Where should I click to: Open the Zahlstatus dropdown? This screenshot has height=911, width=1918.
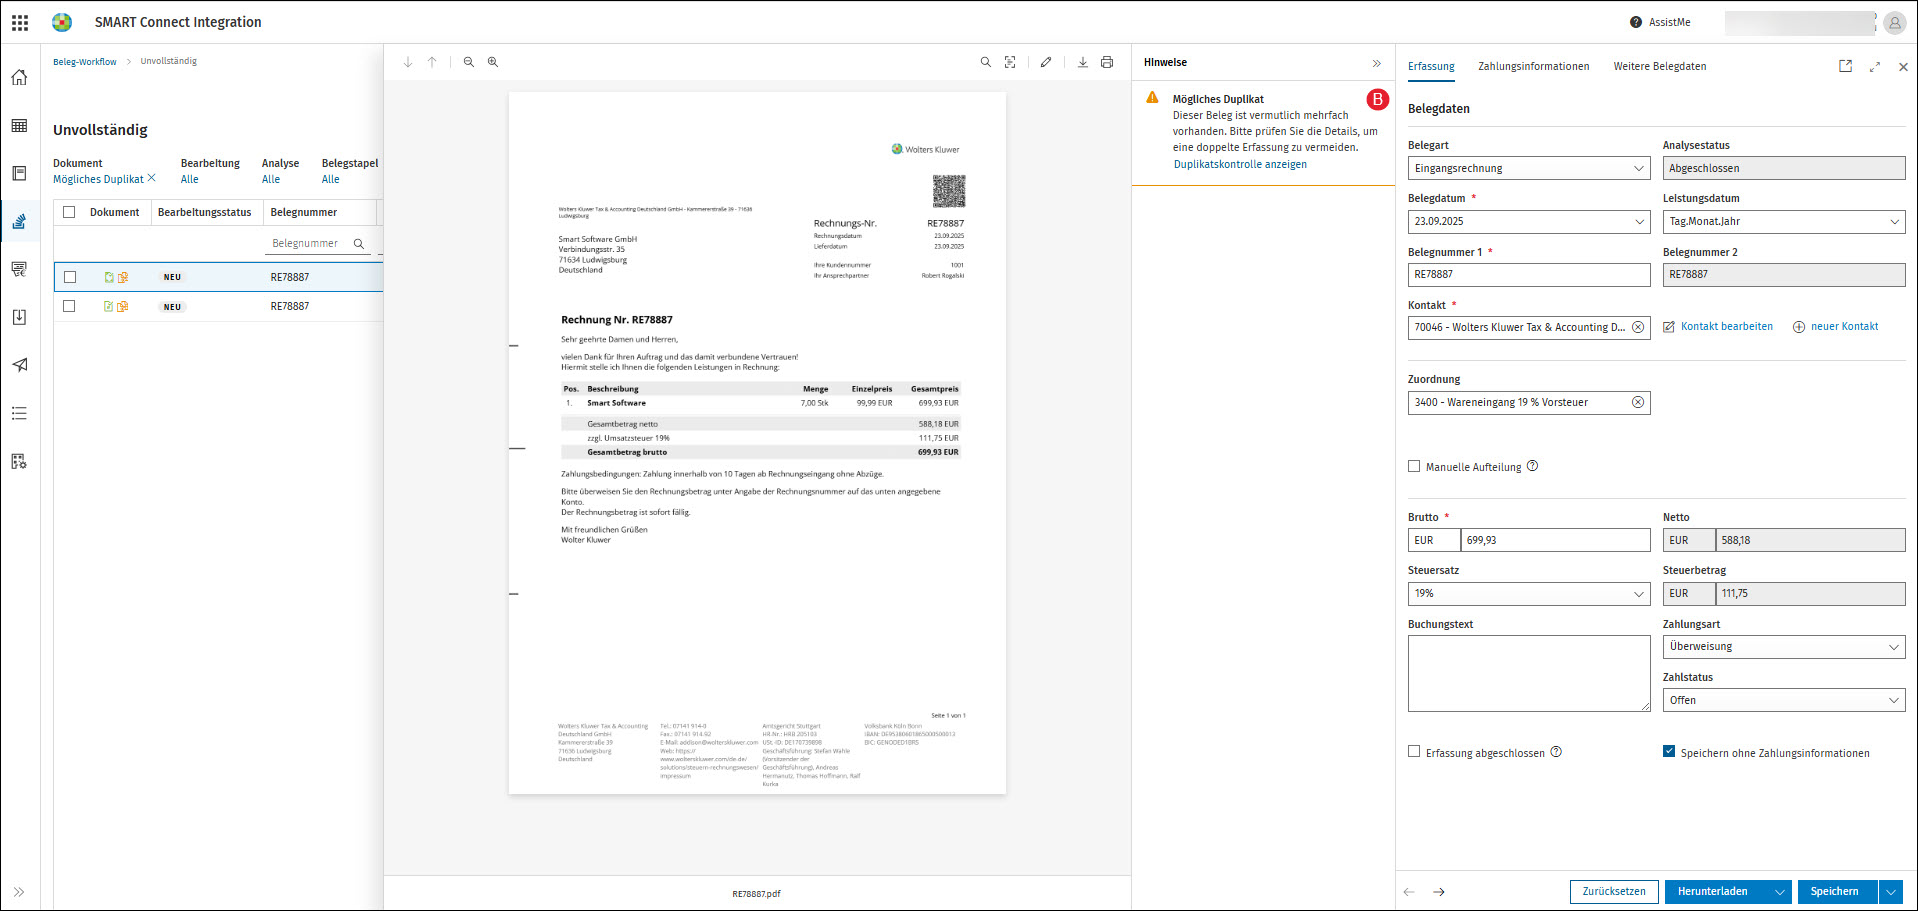coord(1784,700)
